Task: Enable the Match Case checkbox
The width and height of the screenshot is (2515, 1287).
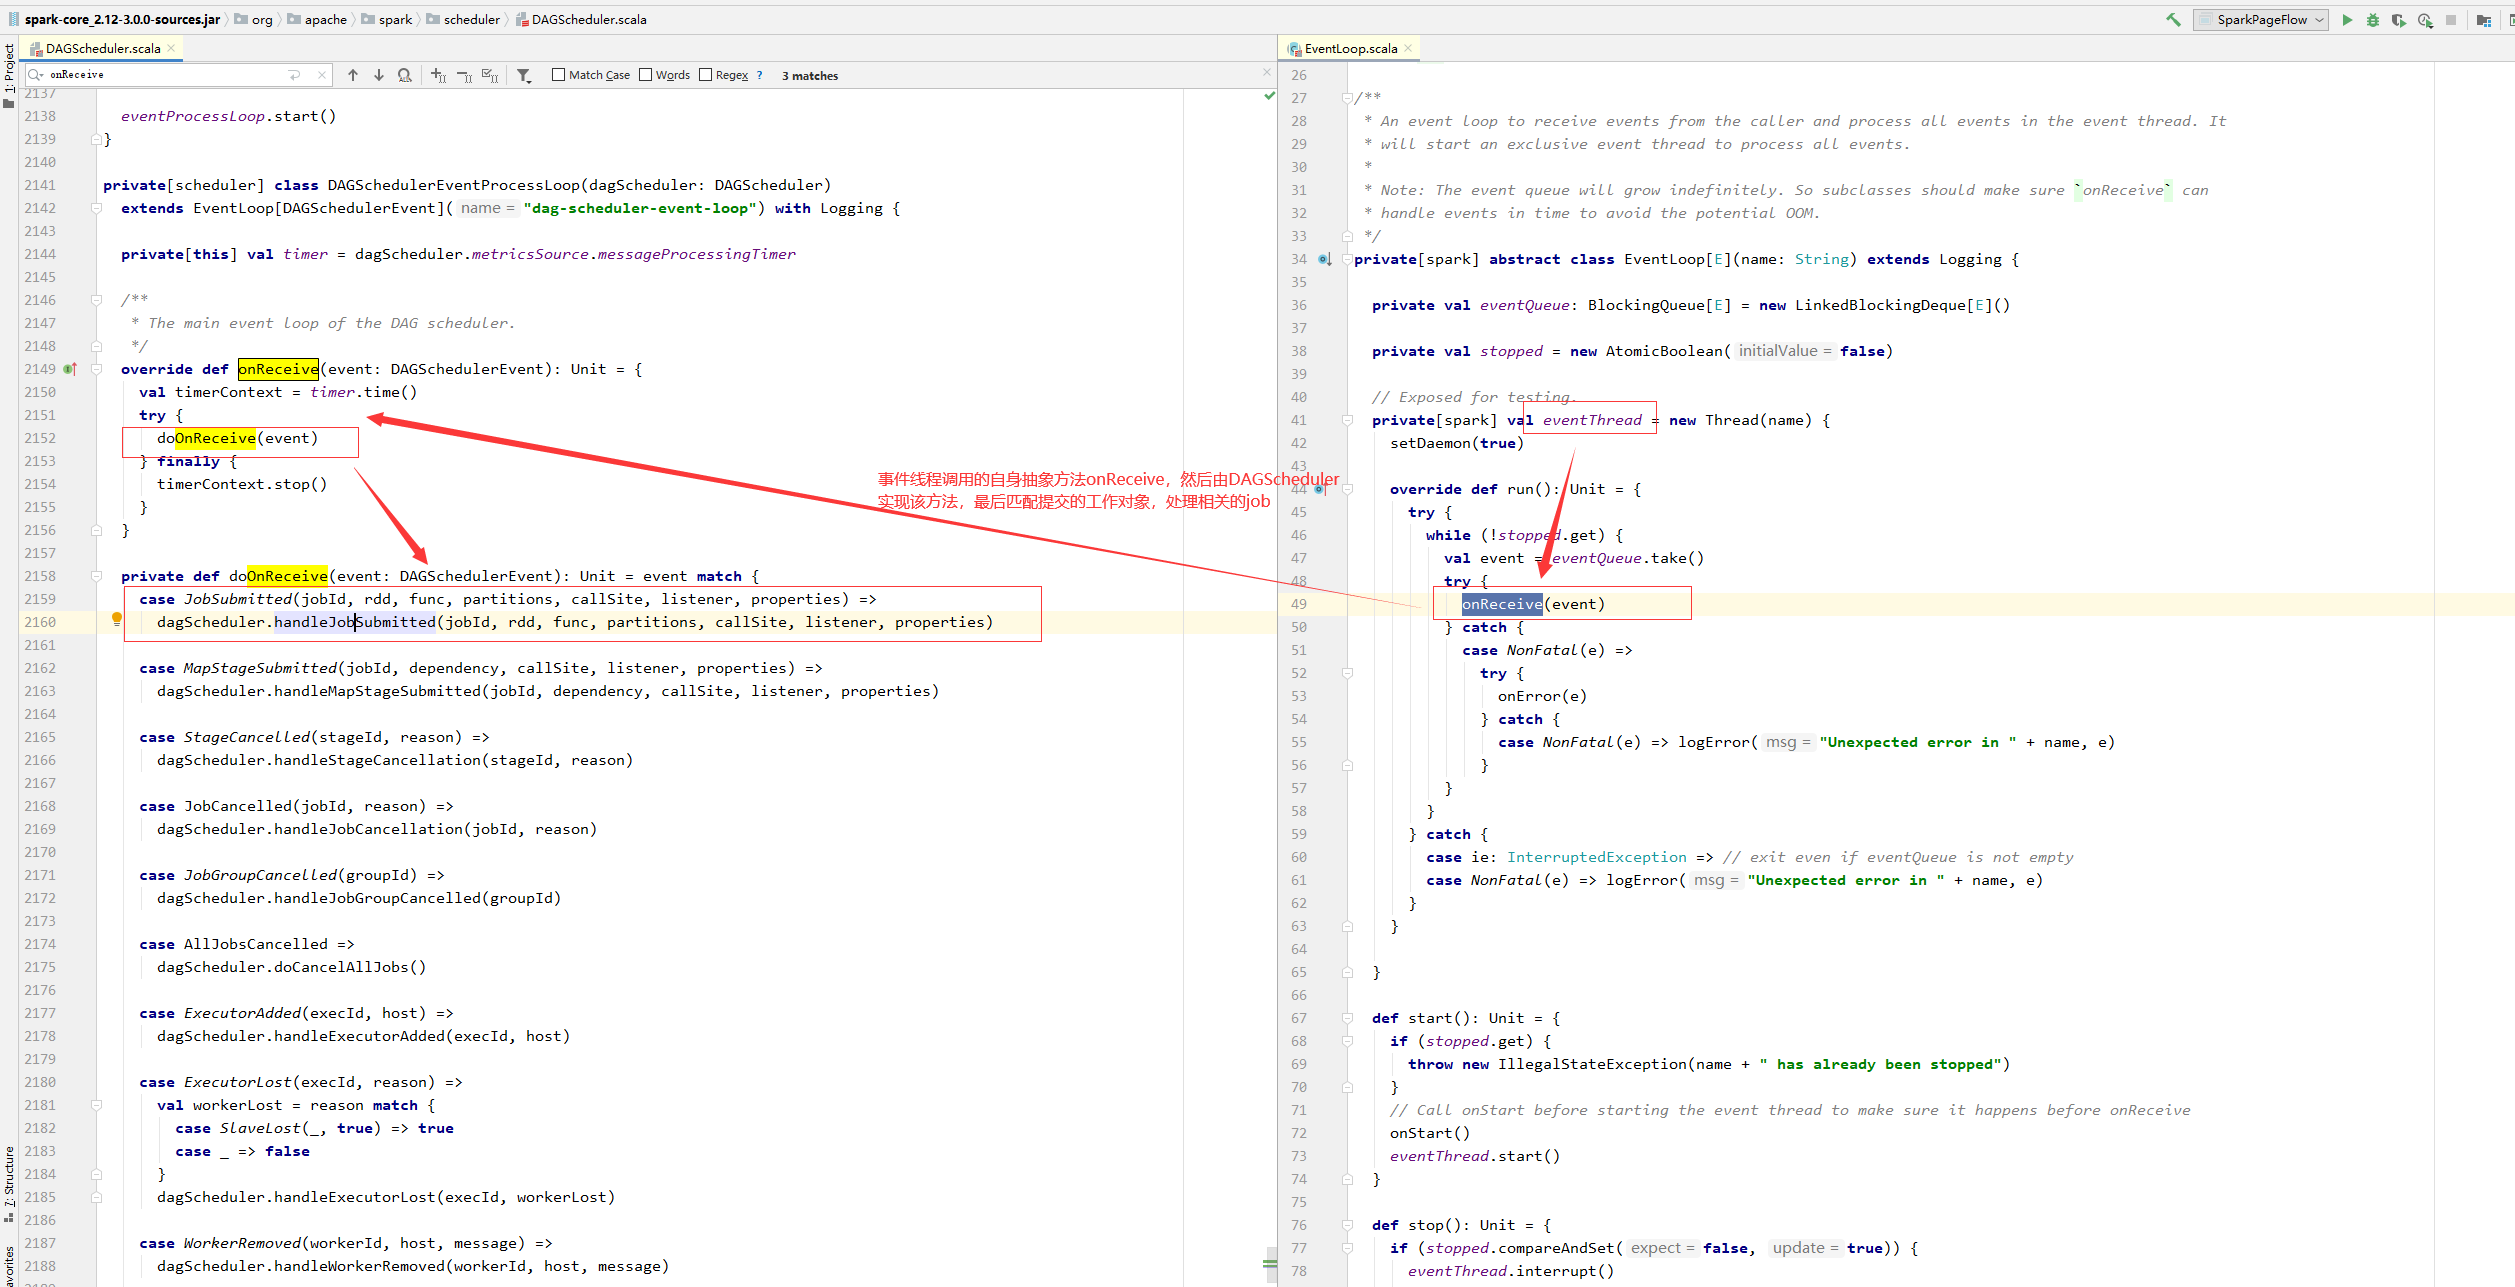Action: [559, 75]
